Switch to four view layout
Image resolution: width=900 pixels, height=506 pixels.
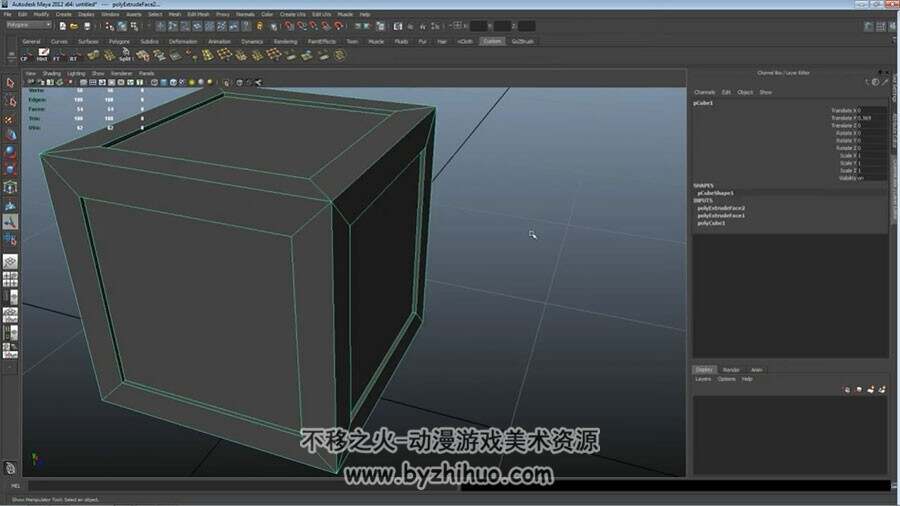click(x=10, y=279)
